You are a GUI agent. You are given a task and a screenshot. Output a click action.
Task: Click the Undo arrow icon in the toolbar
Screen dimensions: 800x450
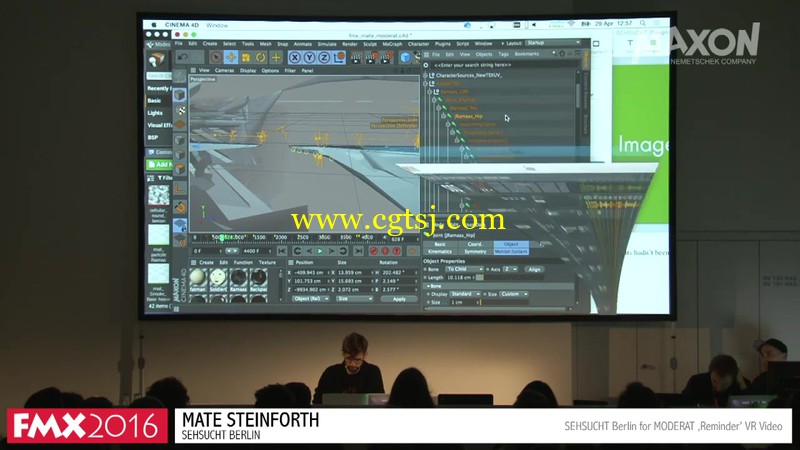click(183, 57)
